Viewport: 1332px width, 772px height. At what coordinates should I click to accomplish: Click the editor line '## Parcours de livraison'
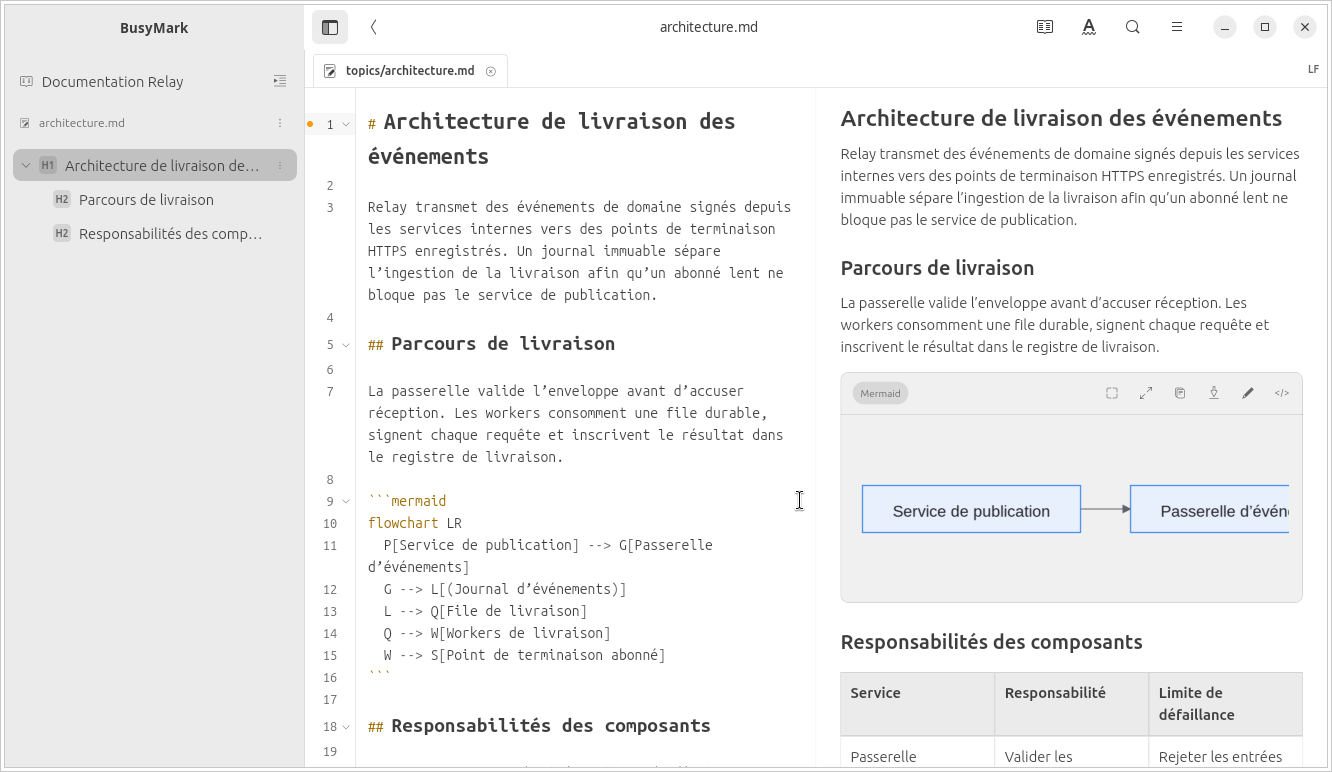(491, 344)
